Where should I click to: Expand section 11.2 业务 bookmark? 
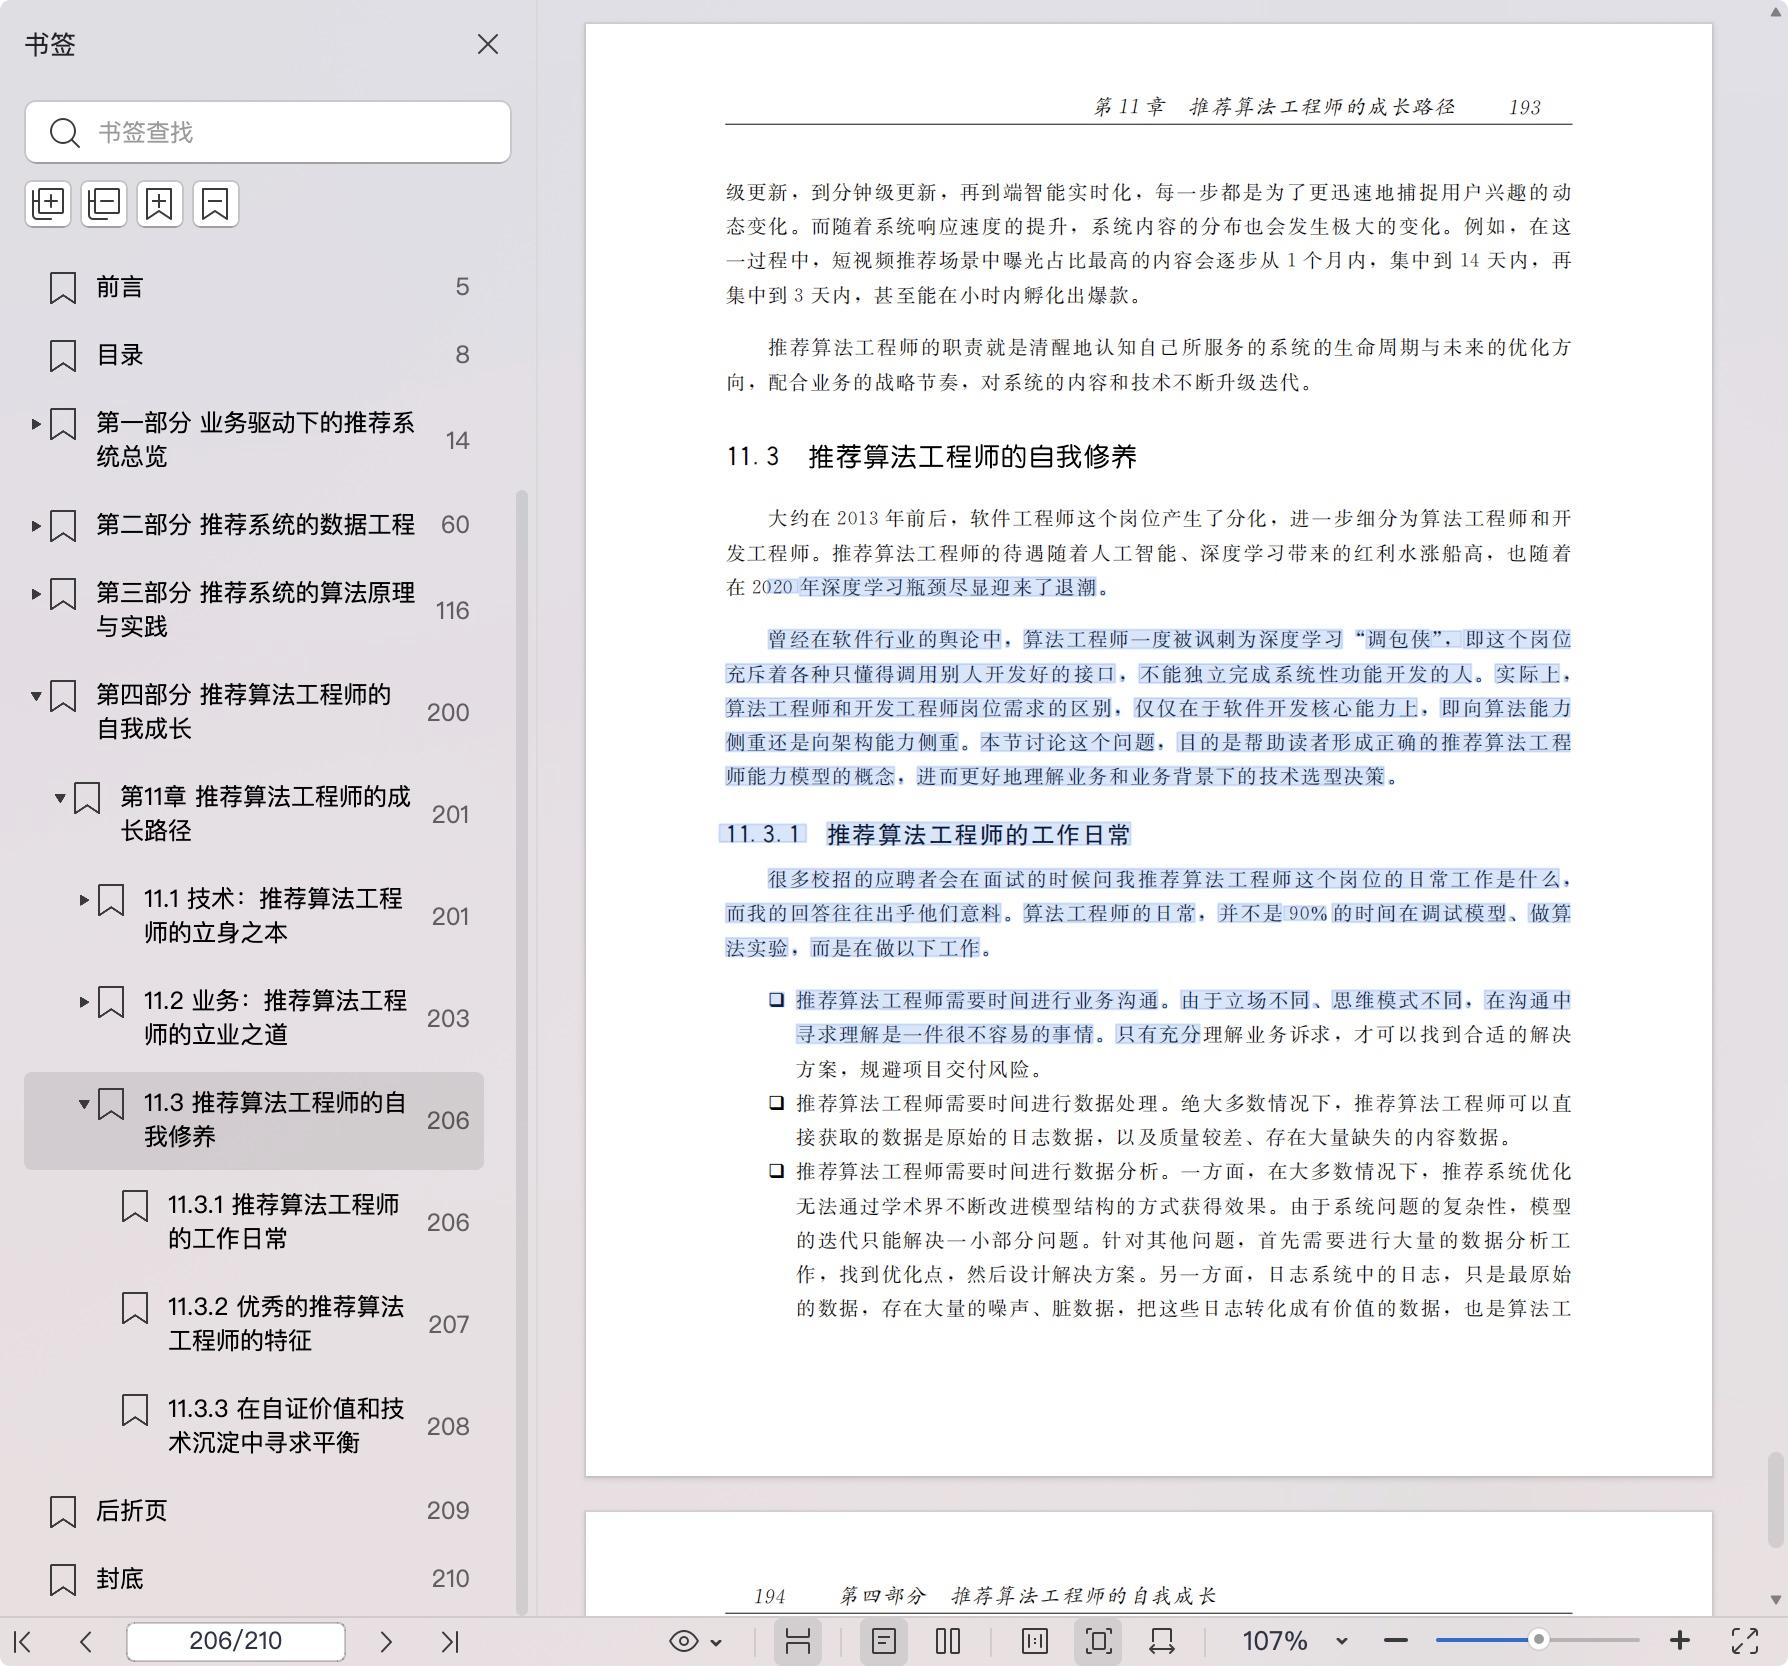pos(84,1002)
